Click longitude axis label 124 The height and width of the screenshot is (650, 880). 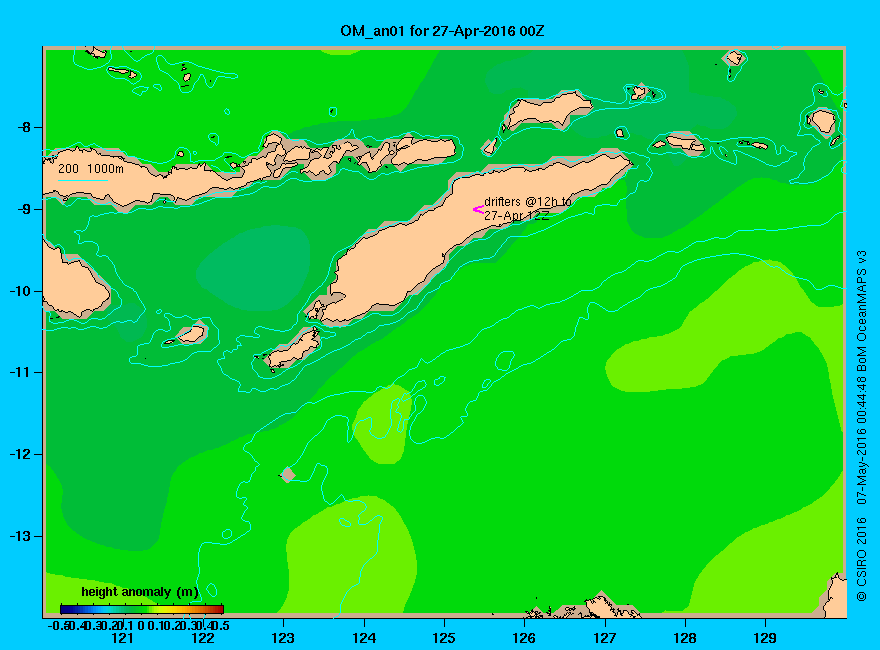364,638
